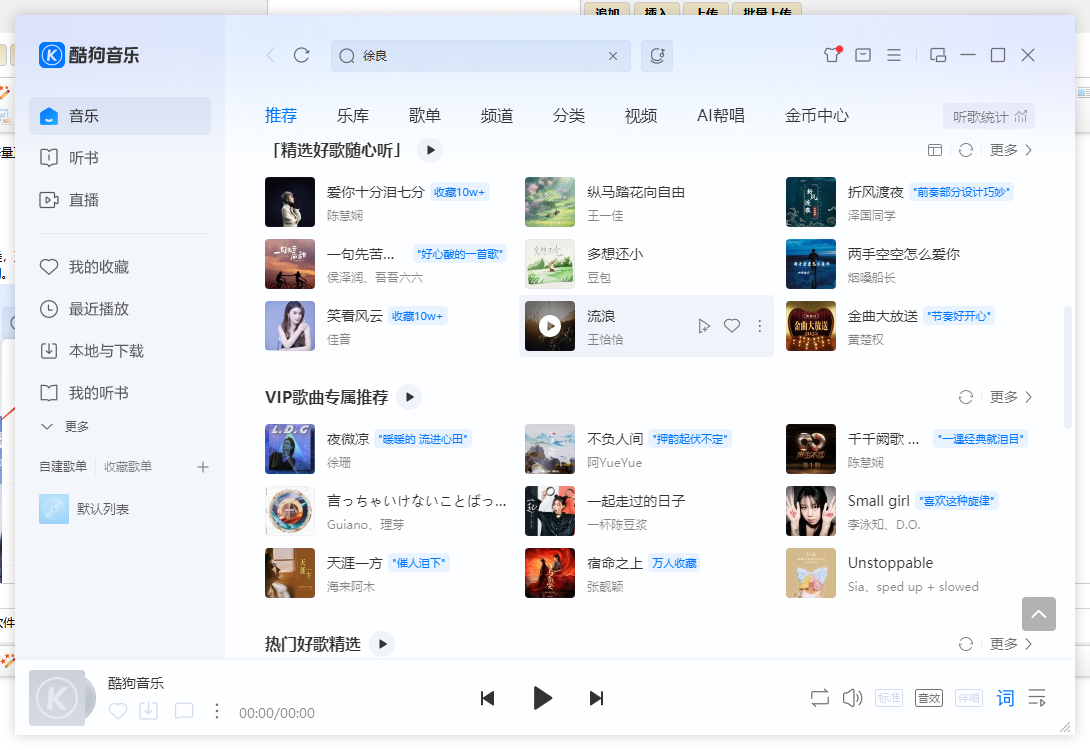Viewport: 1090px width, 750px height.
Task: Go back with the left arrow
Action: [271, 55]
